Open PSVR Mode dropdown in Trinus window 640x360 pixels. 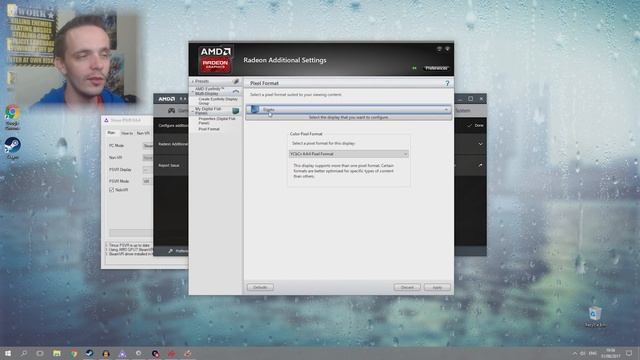(147, 181)
